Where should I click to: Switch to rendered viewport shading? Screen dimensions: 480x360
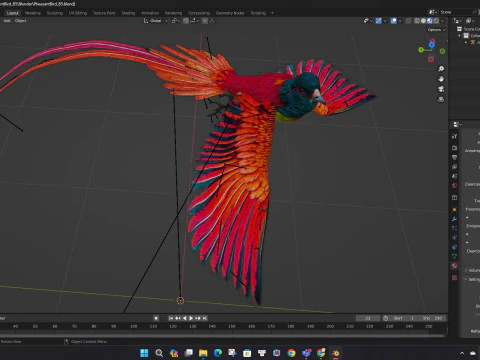(x=436, y=21)
